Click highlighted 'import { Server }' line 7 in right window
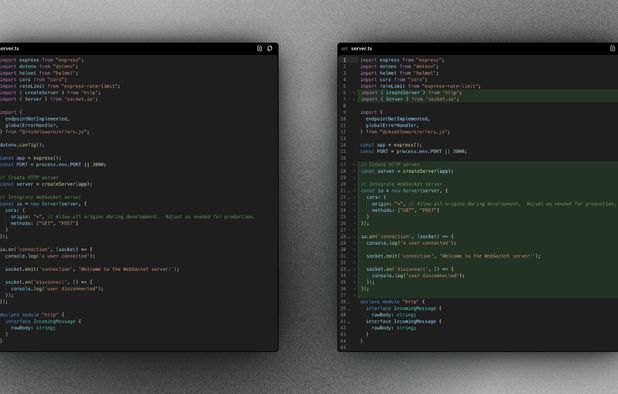The width and height of the screenshot is (618, 394). [x=410, y=99]
